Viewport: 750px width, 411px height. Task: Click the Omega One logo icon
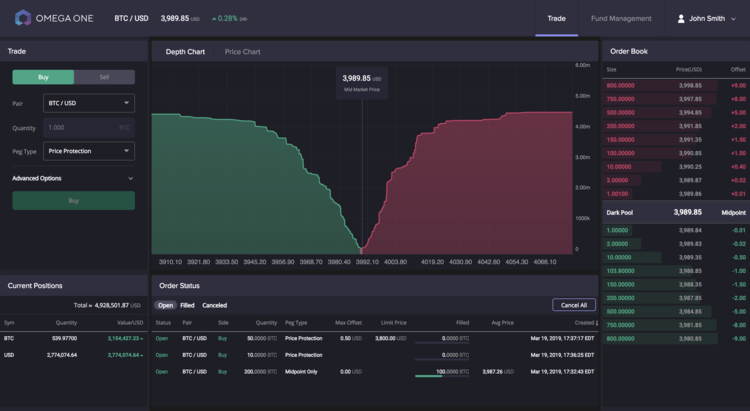point(23,17)
